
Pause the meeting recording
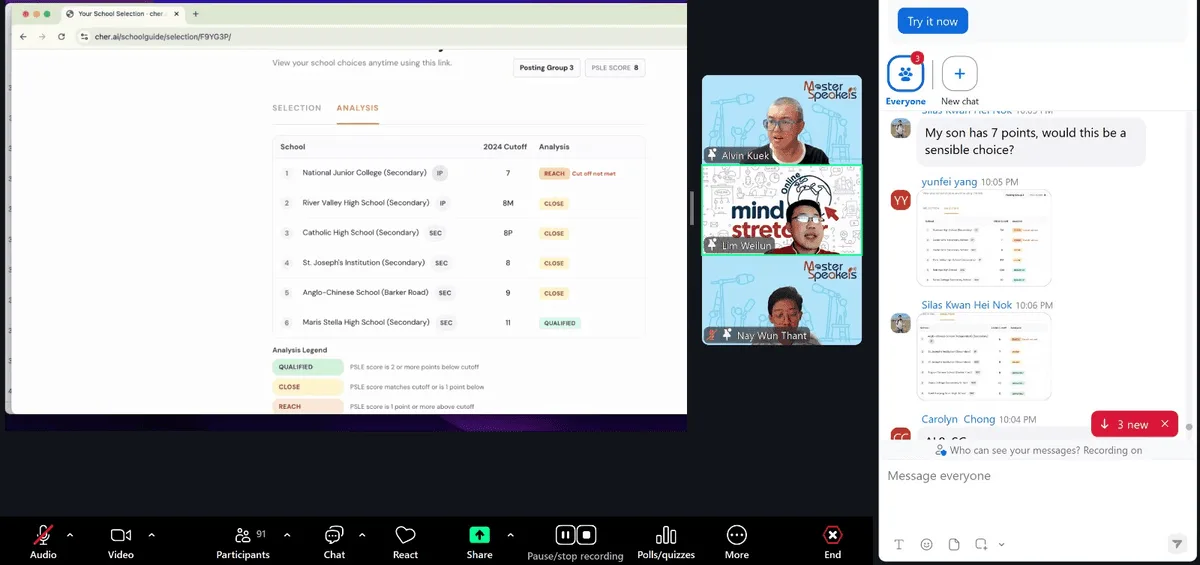click(x=565, y=535)
